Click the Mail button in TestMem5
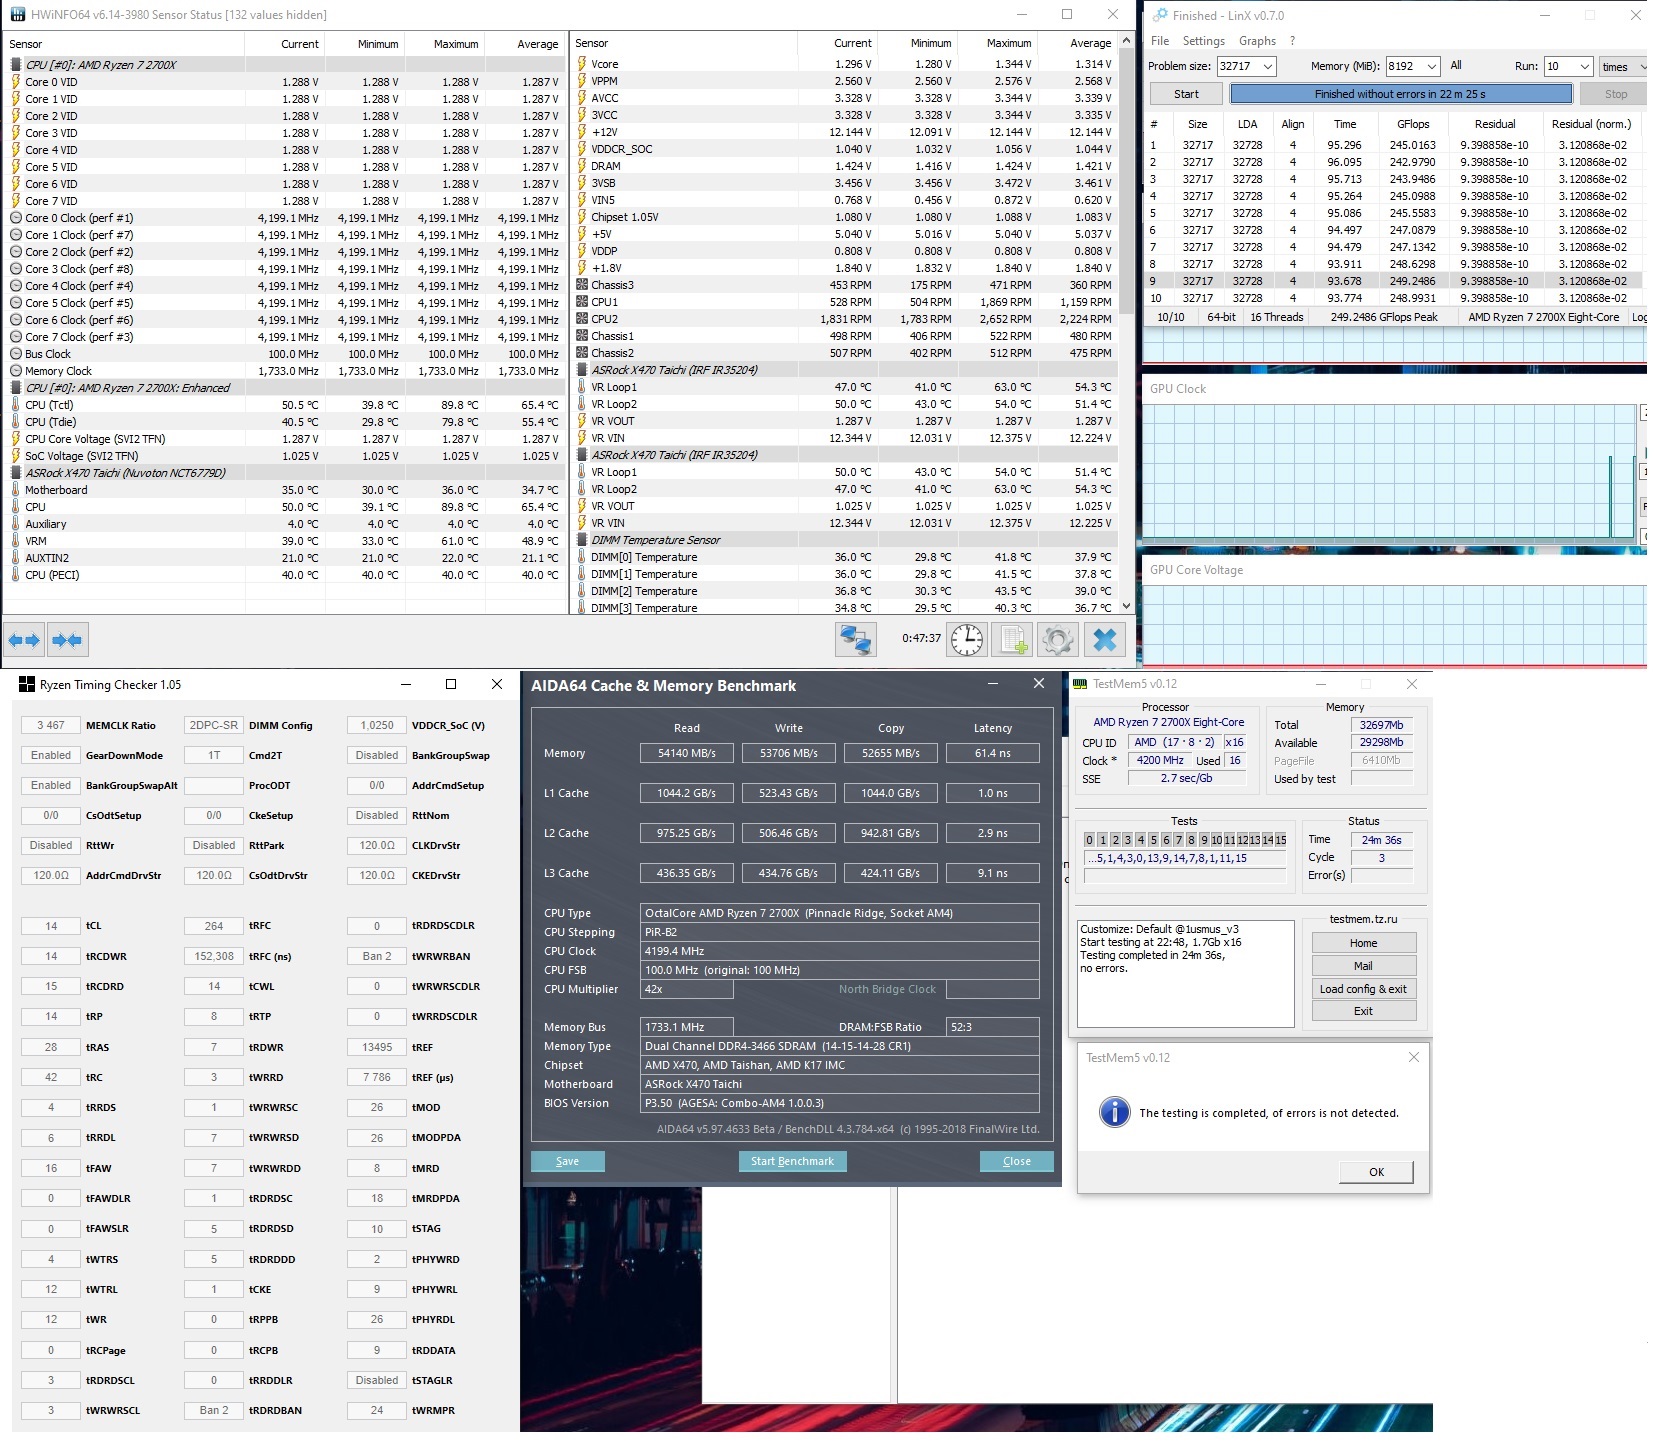The height and width of the screenshot is (1451, 1656). (x=1363, y=966)
